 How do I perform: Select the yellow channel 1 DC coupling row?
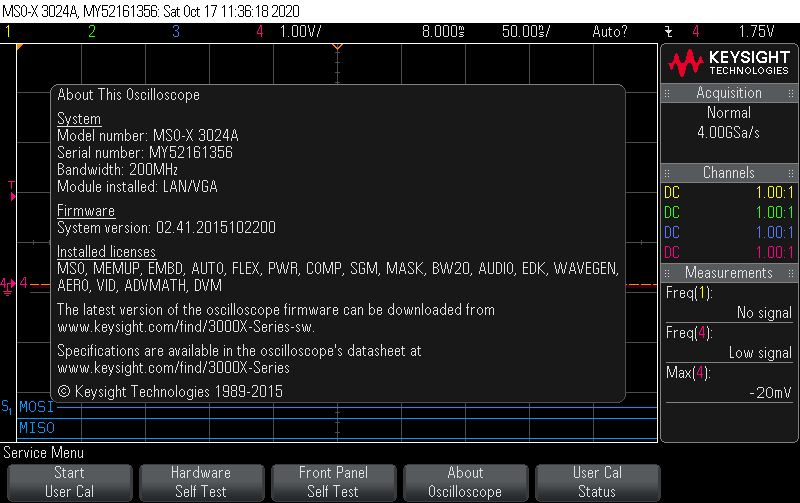point(729,193)
